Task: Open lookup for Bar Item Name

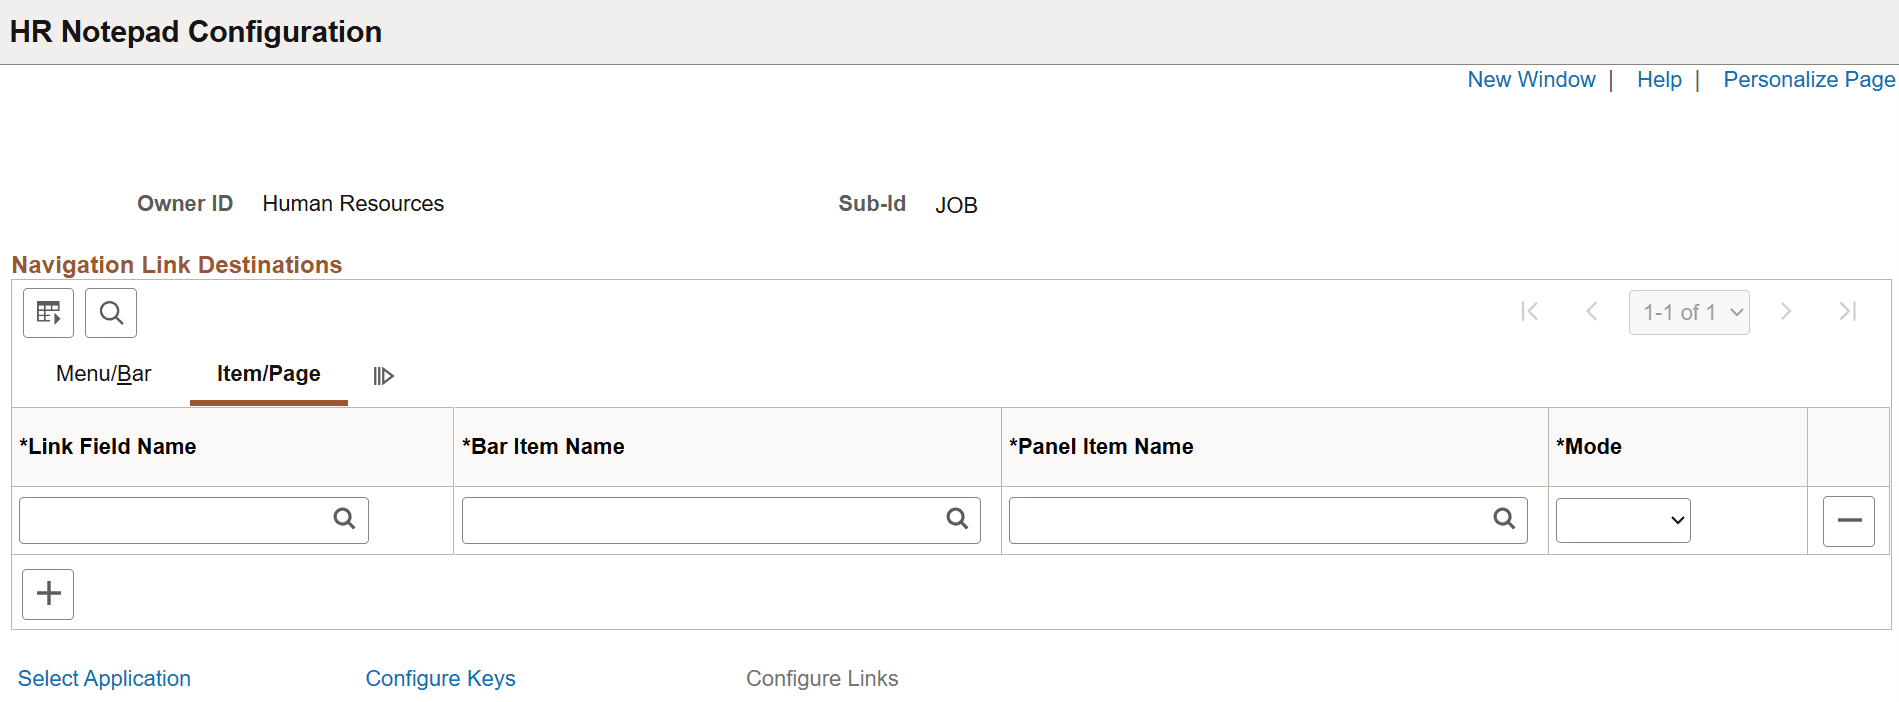Action: point(957,519)
